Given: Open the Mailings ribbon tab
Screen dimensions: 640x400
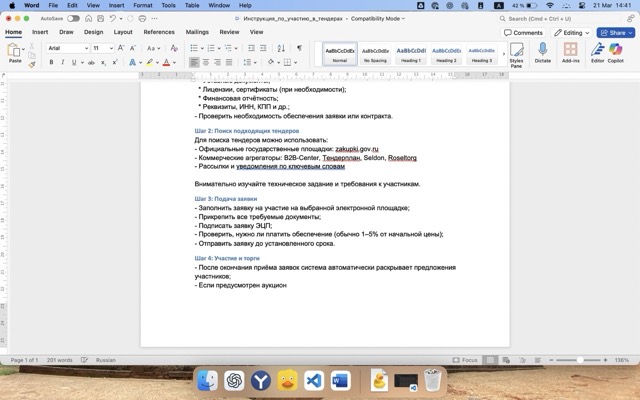Looking at the screenshot, I should point(196,32).
